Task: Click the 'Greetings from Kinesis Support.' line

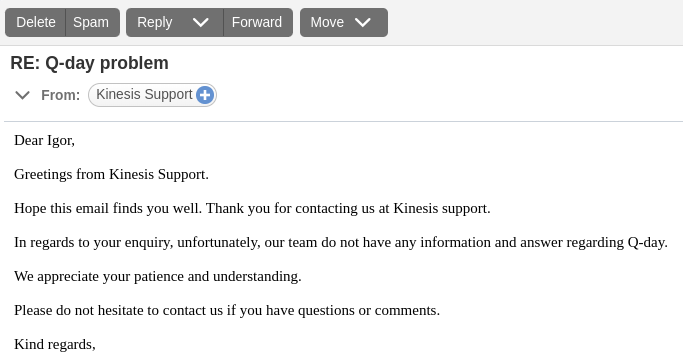Action: (x=112, y=174)
